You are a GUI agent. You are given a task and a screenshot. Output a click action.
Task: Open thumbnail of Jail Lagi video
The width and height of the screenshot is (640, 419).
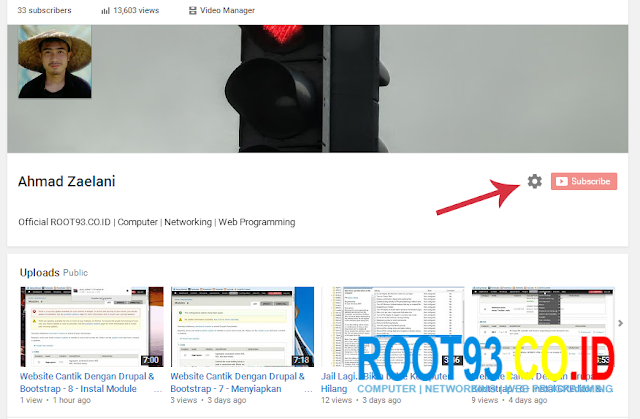pyautogui.click(x=393, y=326)
